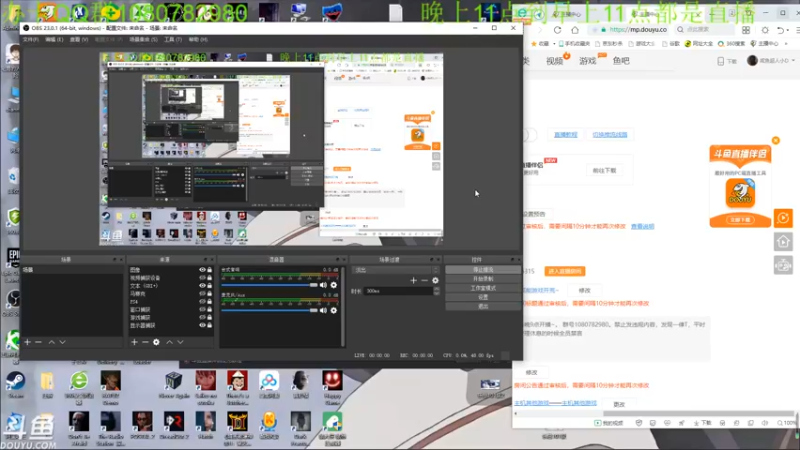Open desktop audio settings gear in mixer
The width and height of the screenshot is (800, 450).
(x=334, y=285)
